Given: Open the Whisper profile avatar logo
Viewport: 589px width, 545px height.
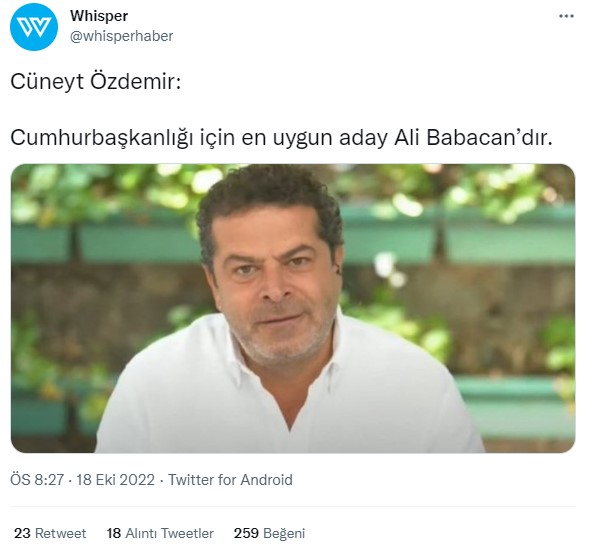Looking at the screenshot, I should point(34,27).
